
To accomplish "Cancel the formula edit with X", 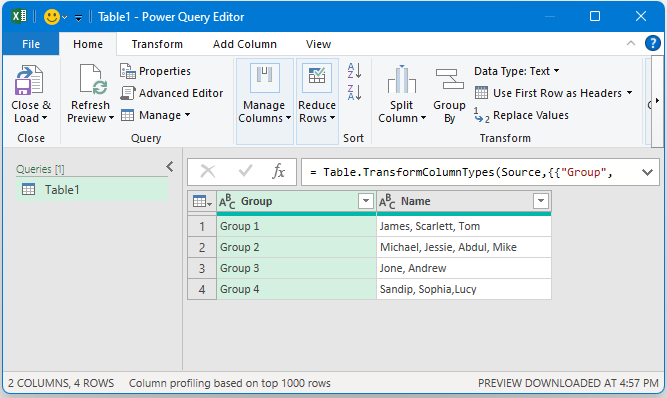I will point(208,172).
